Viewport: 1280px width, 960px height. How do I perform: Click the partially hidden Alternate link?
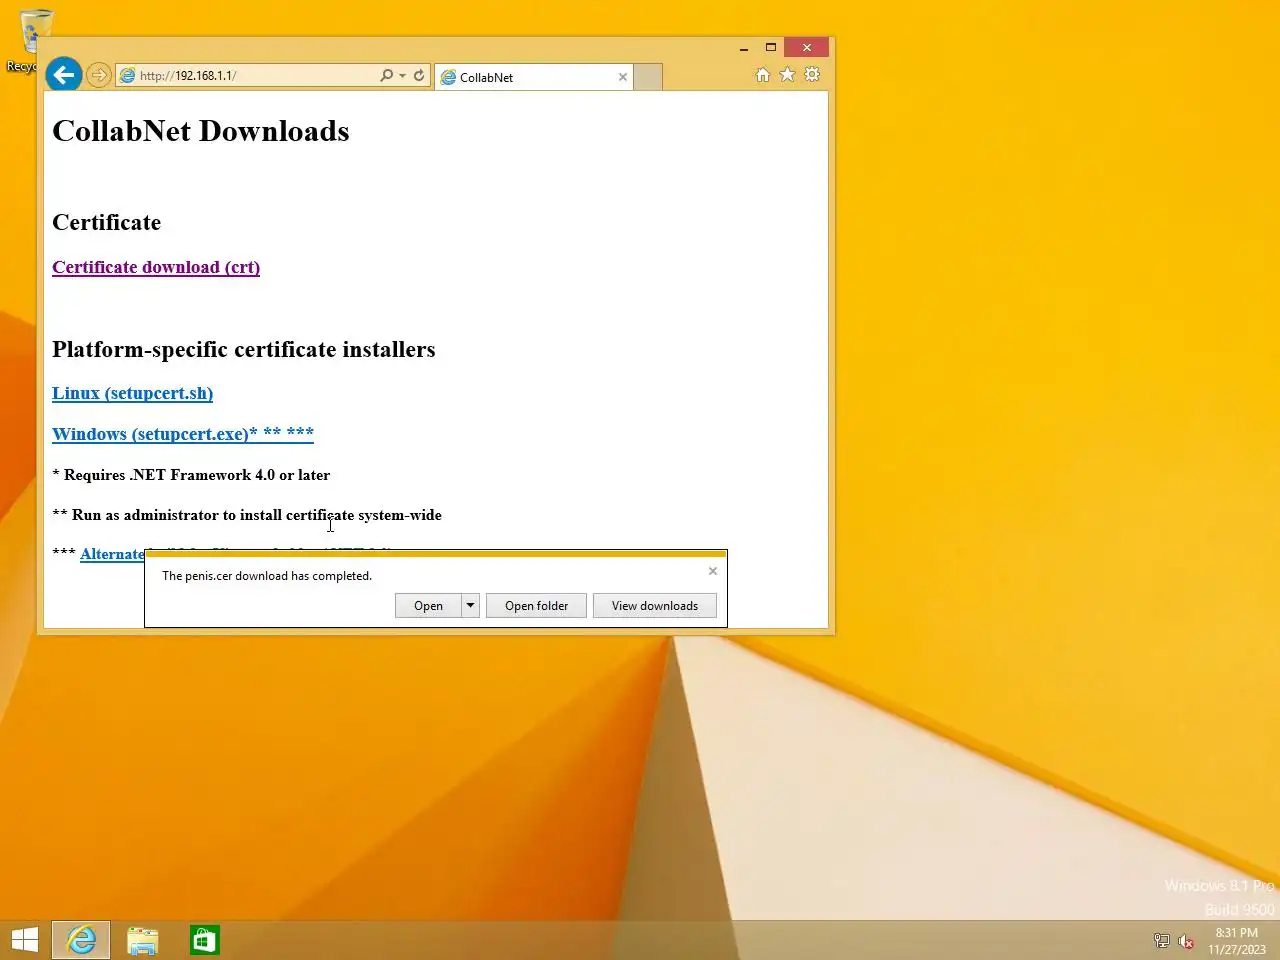coord(112,554)
